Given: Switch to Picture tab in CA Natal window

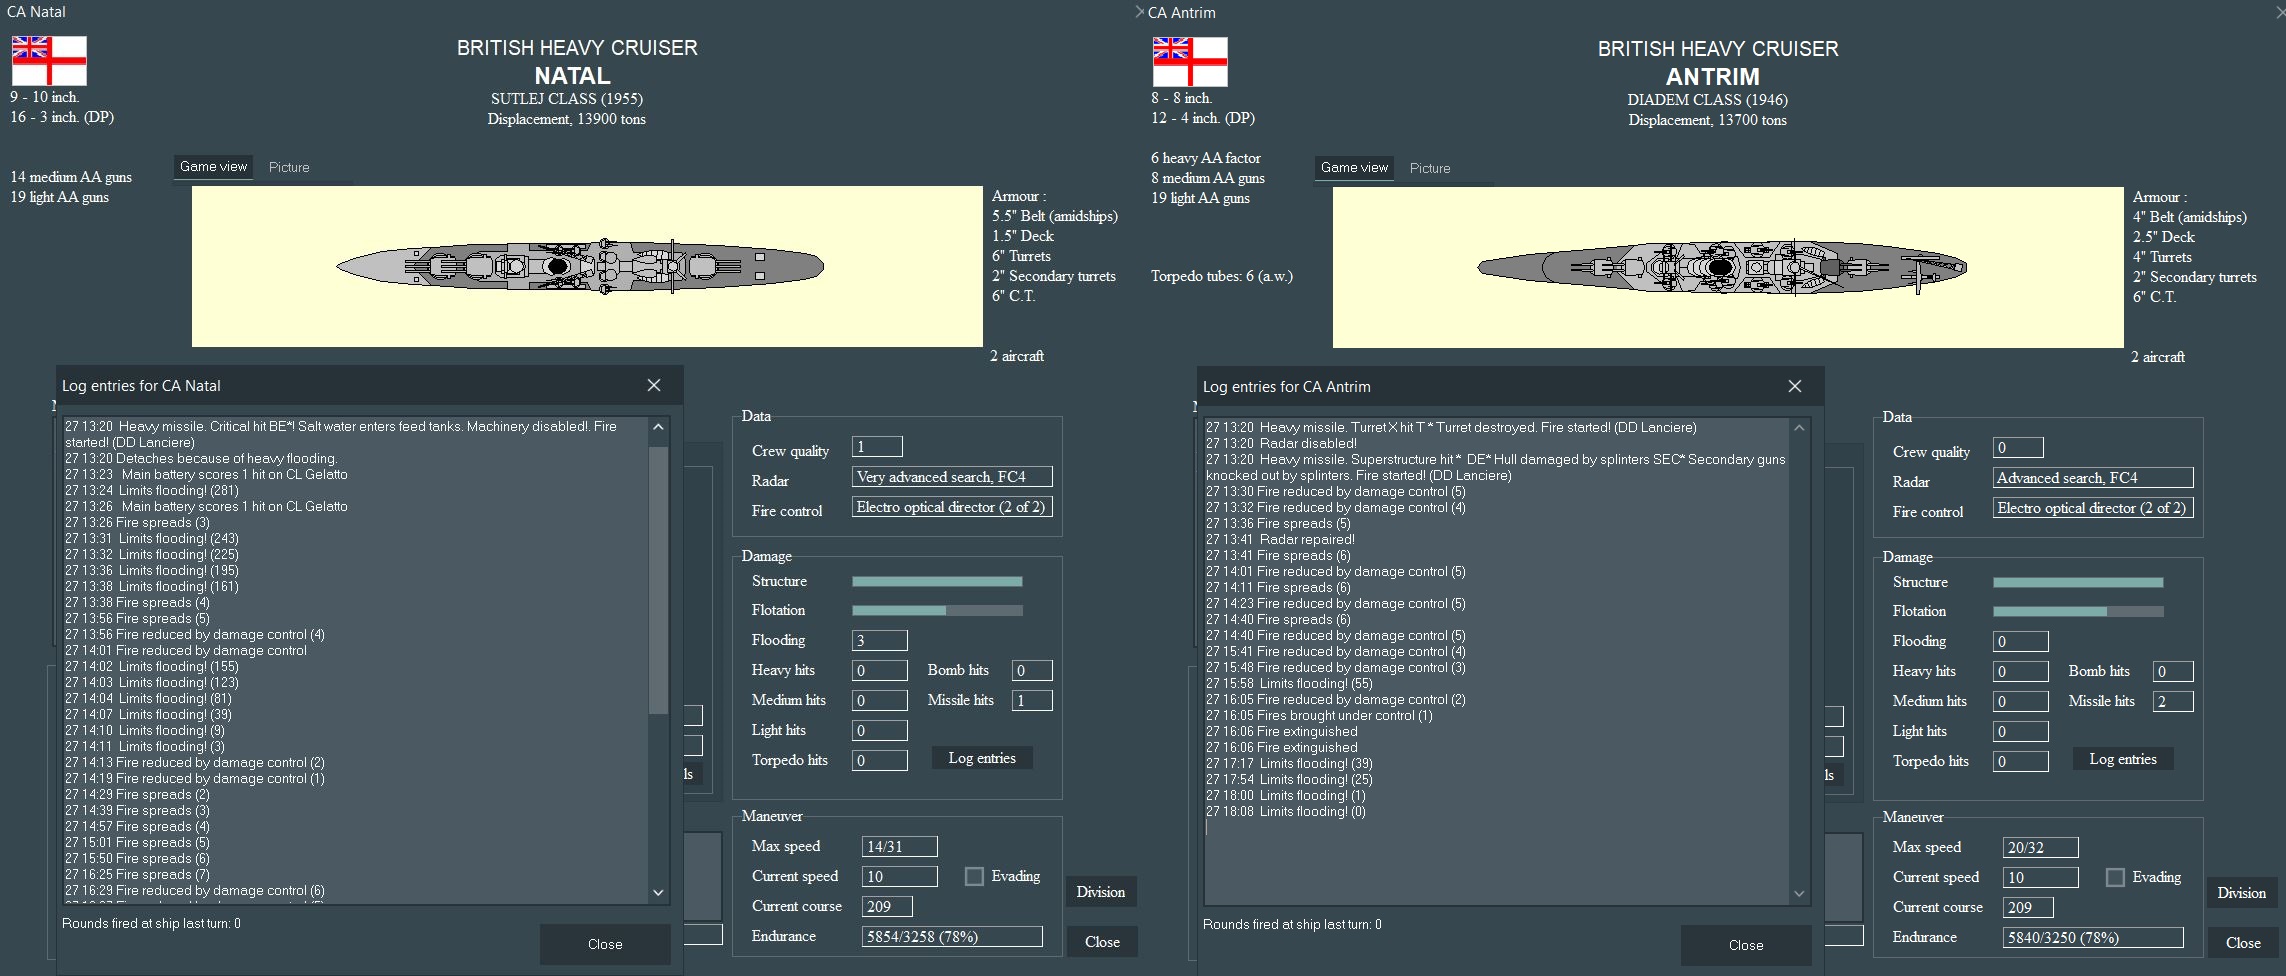Looking at the screenshot, I should tap(289, 167).
